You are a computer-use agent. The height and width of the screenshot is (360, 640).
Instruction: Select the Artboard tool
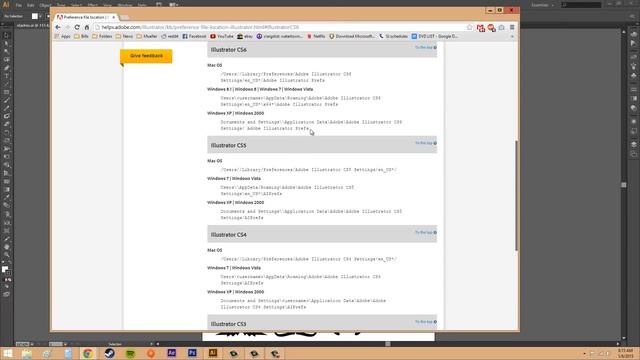(x=7, y=231)
